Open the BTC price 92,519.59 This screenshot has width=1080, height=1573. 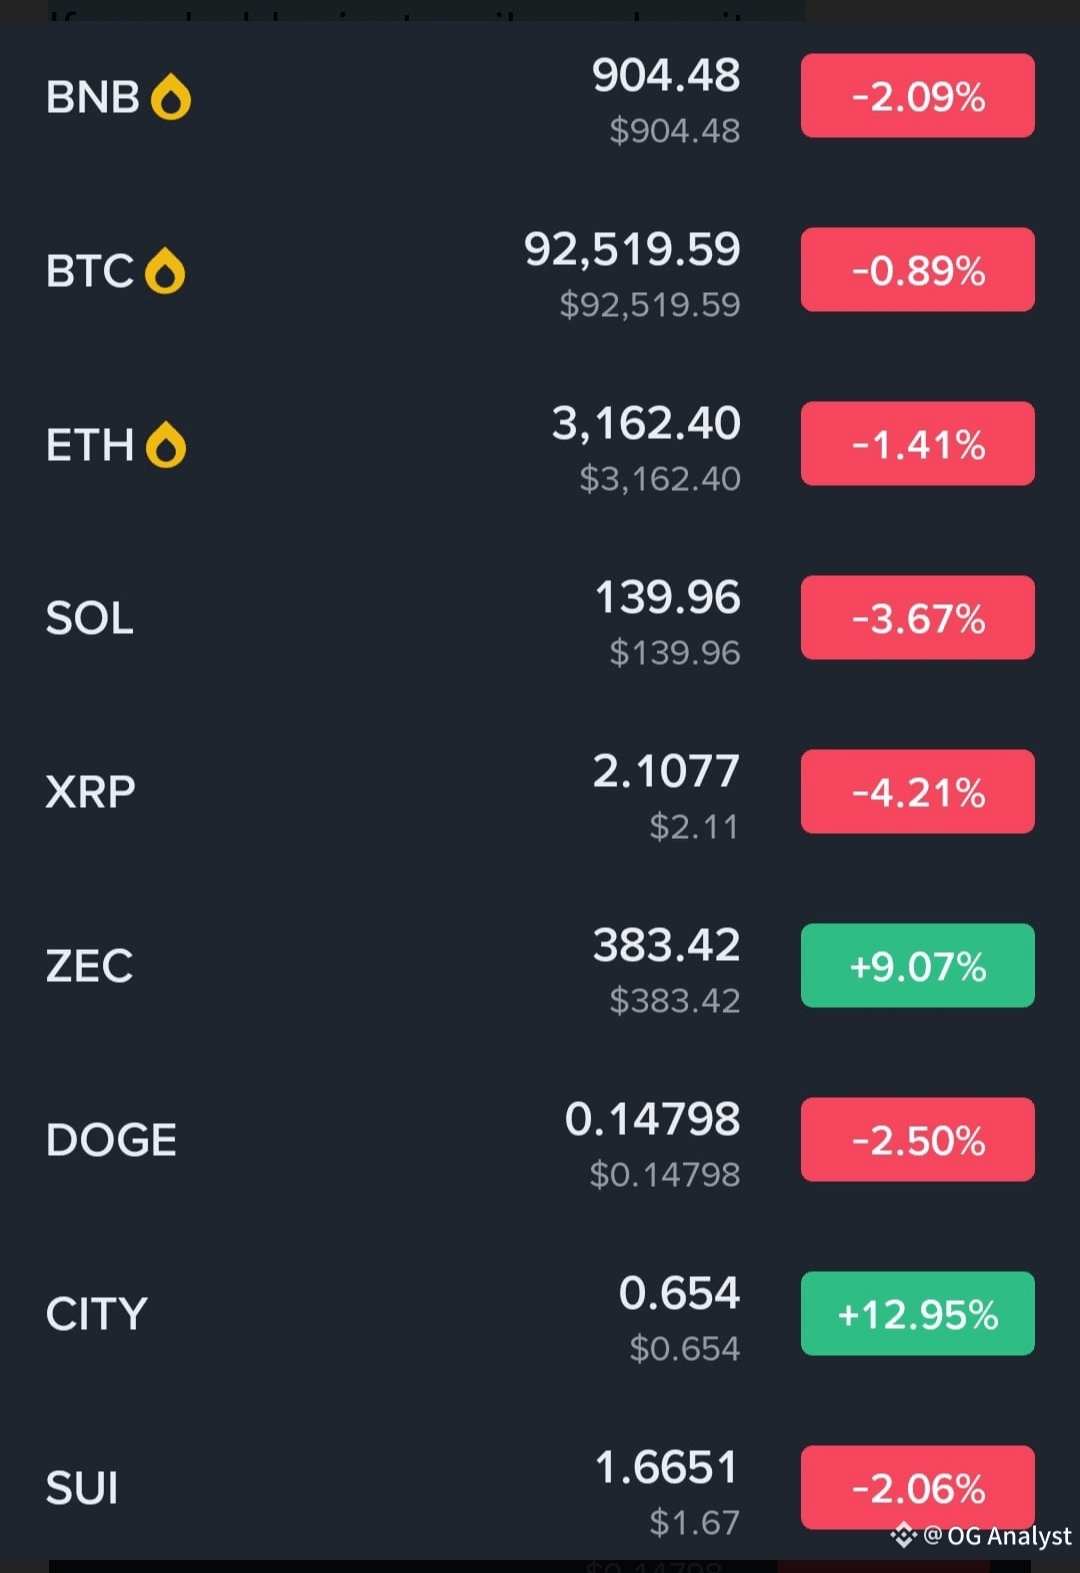coord(632,250)
